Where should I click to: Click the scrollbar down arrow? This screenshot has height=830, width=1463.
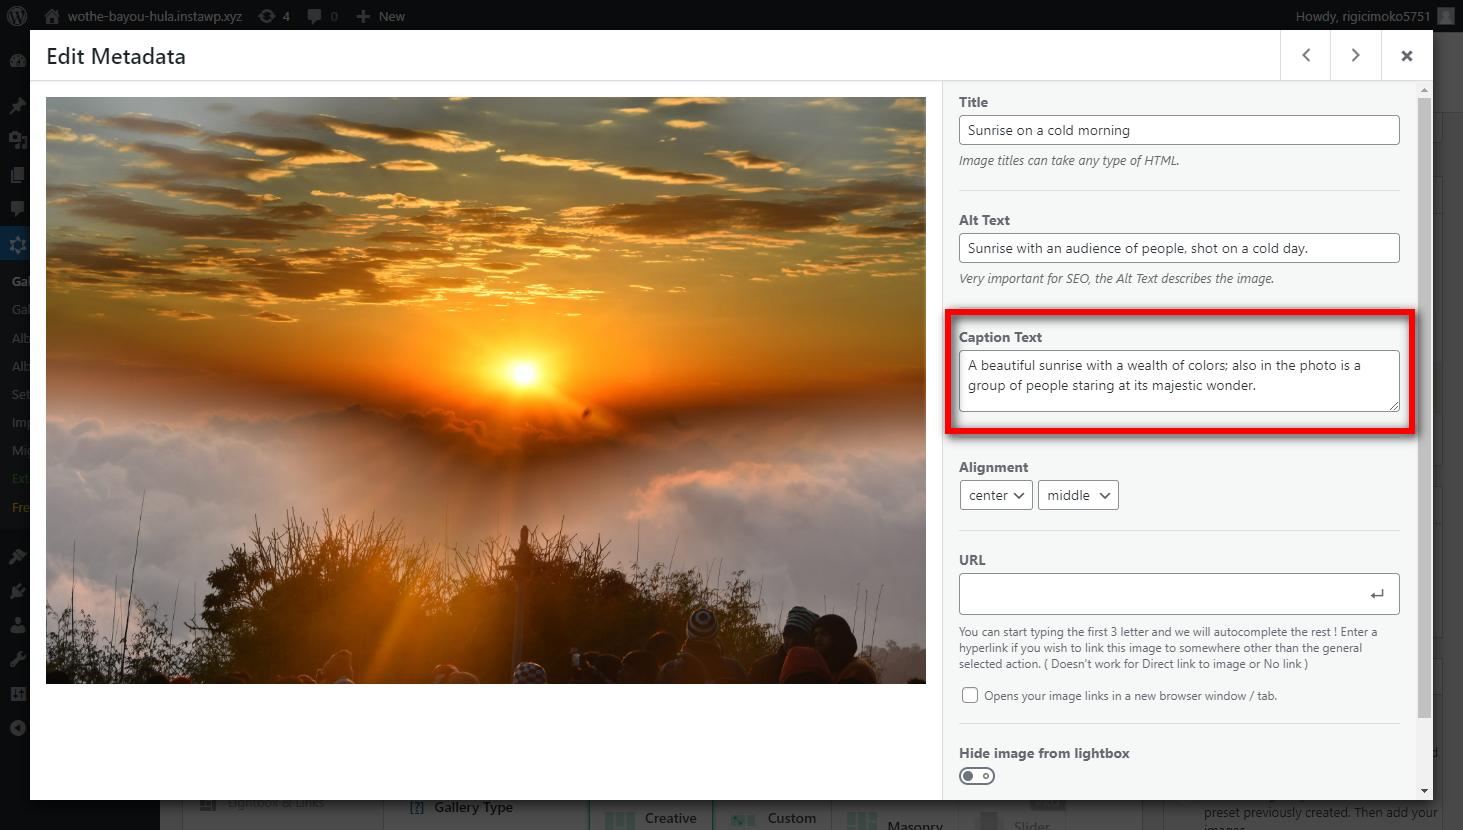pos(1423,789)
